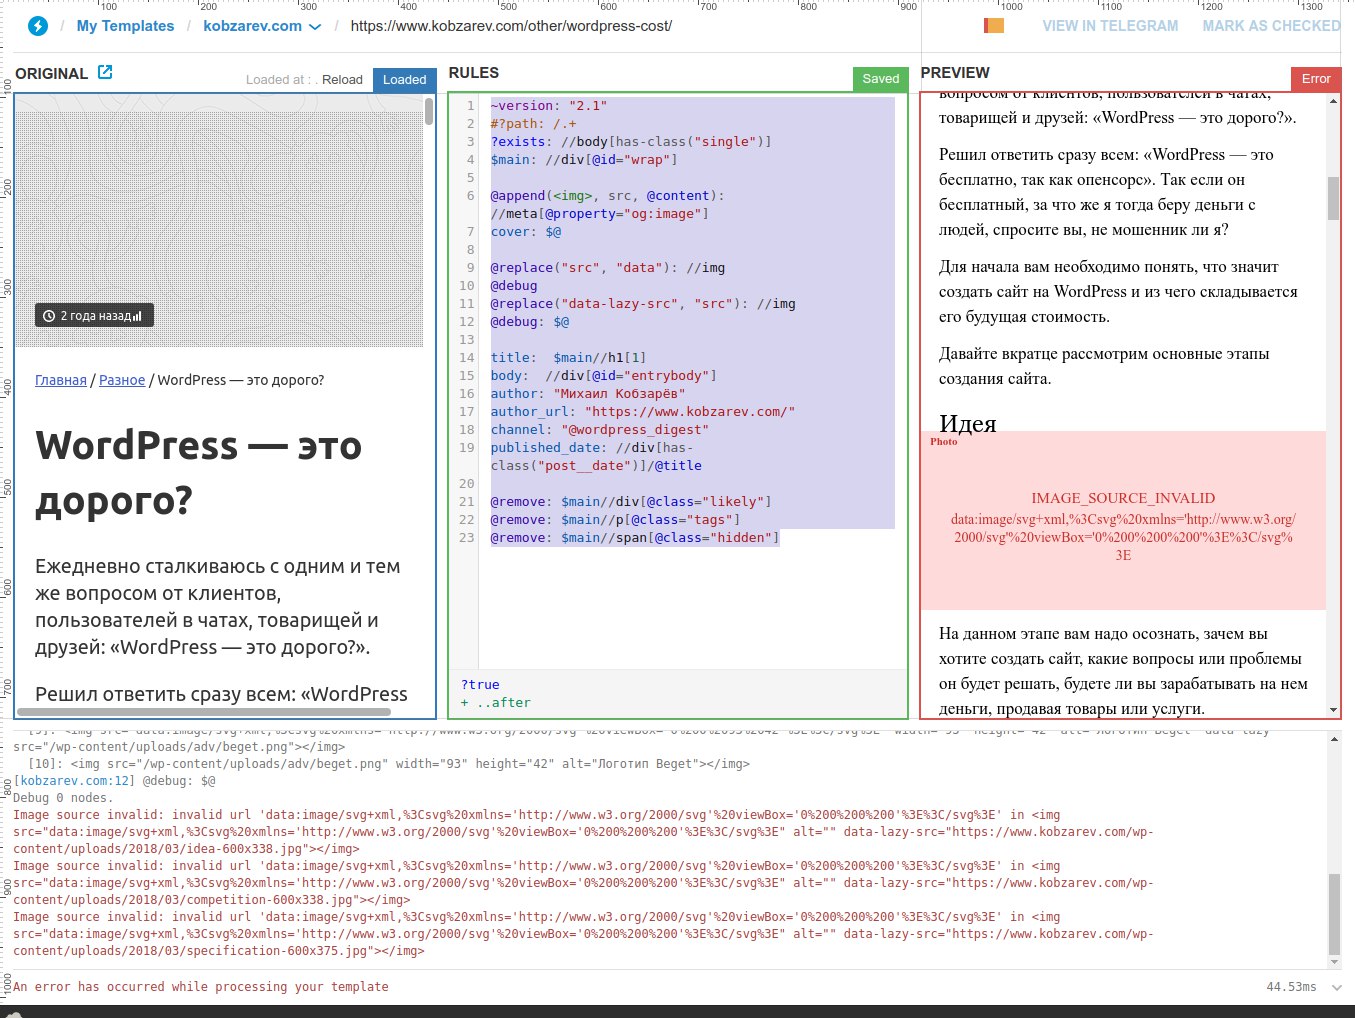Click the Идея heading in preview
Viewport: 1355px width, 1018px height.
pos(968,423)
